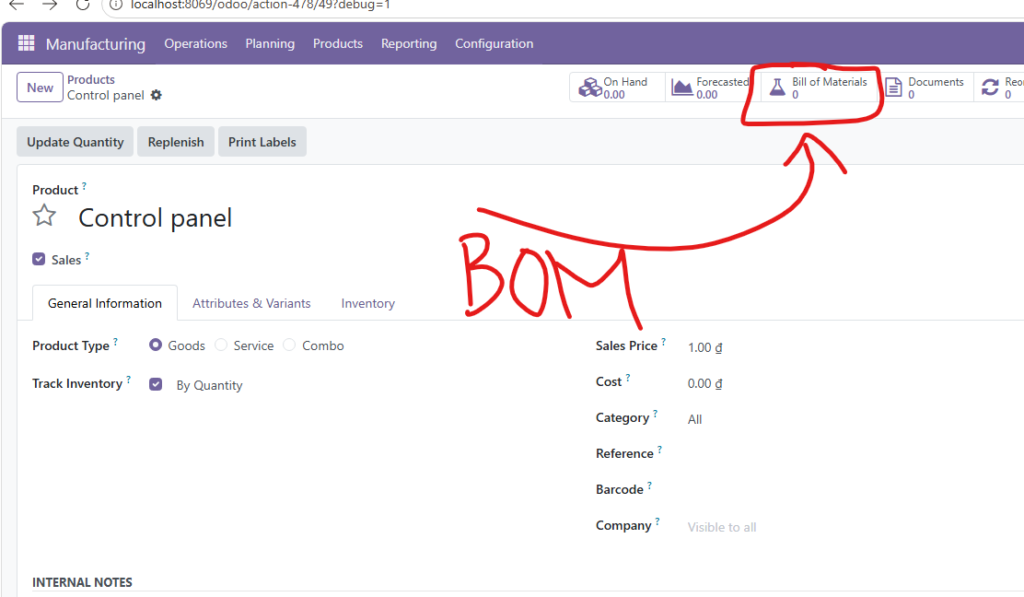Click the gear icon beside Control panel

click(x=156, y=96)
